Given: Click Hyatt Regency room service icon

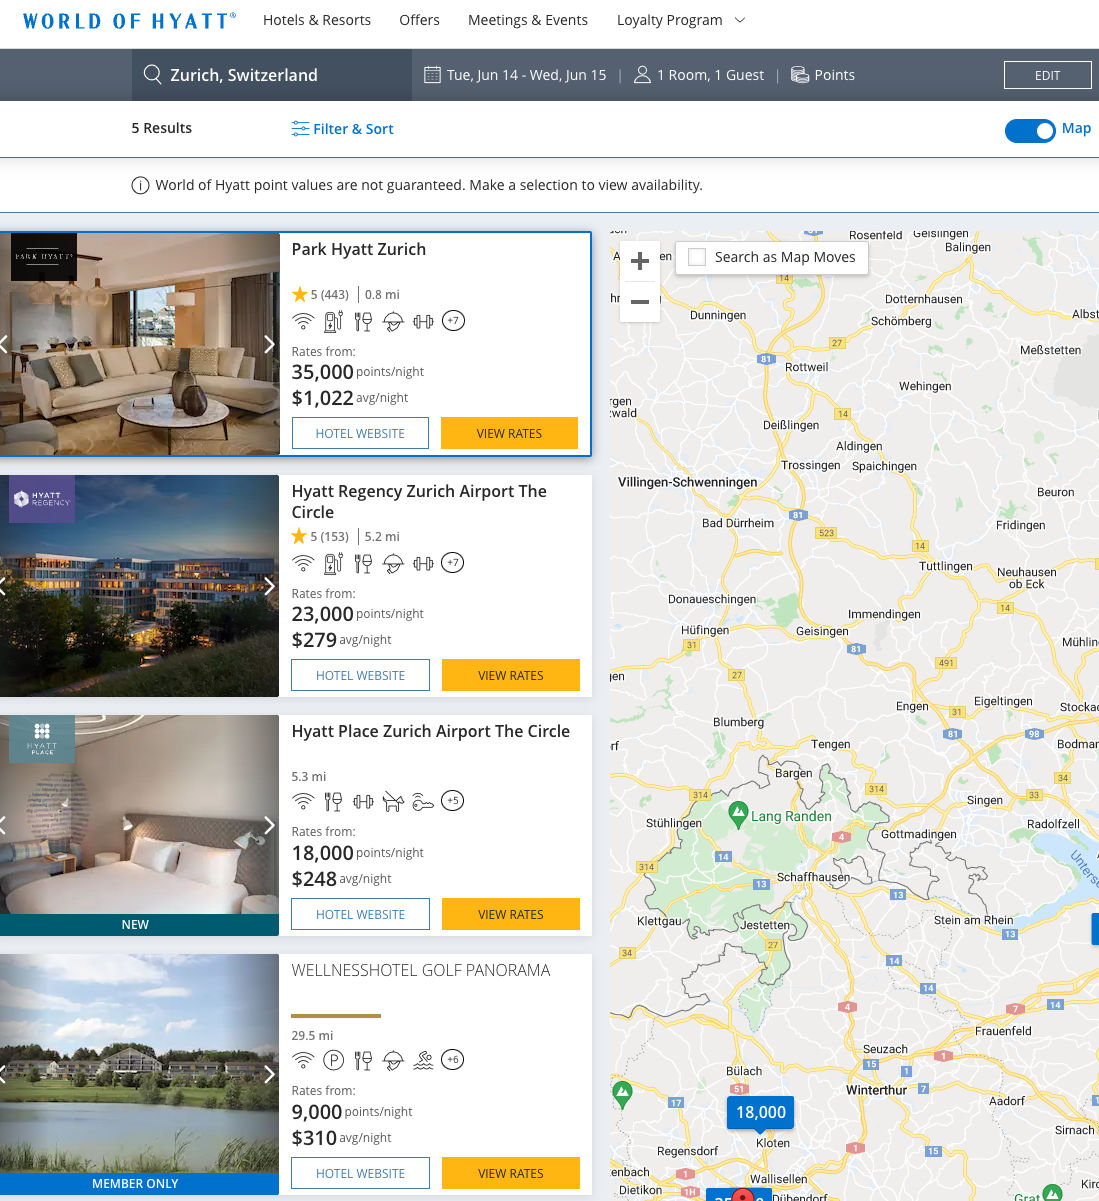Looking at the screenshot, I should pyautogui.click(x=393, y=563).
